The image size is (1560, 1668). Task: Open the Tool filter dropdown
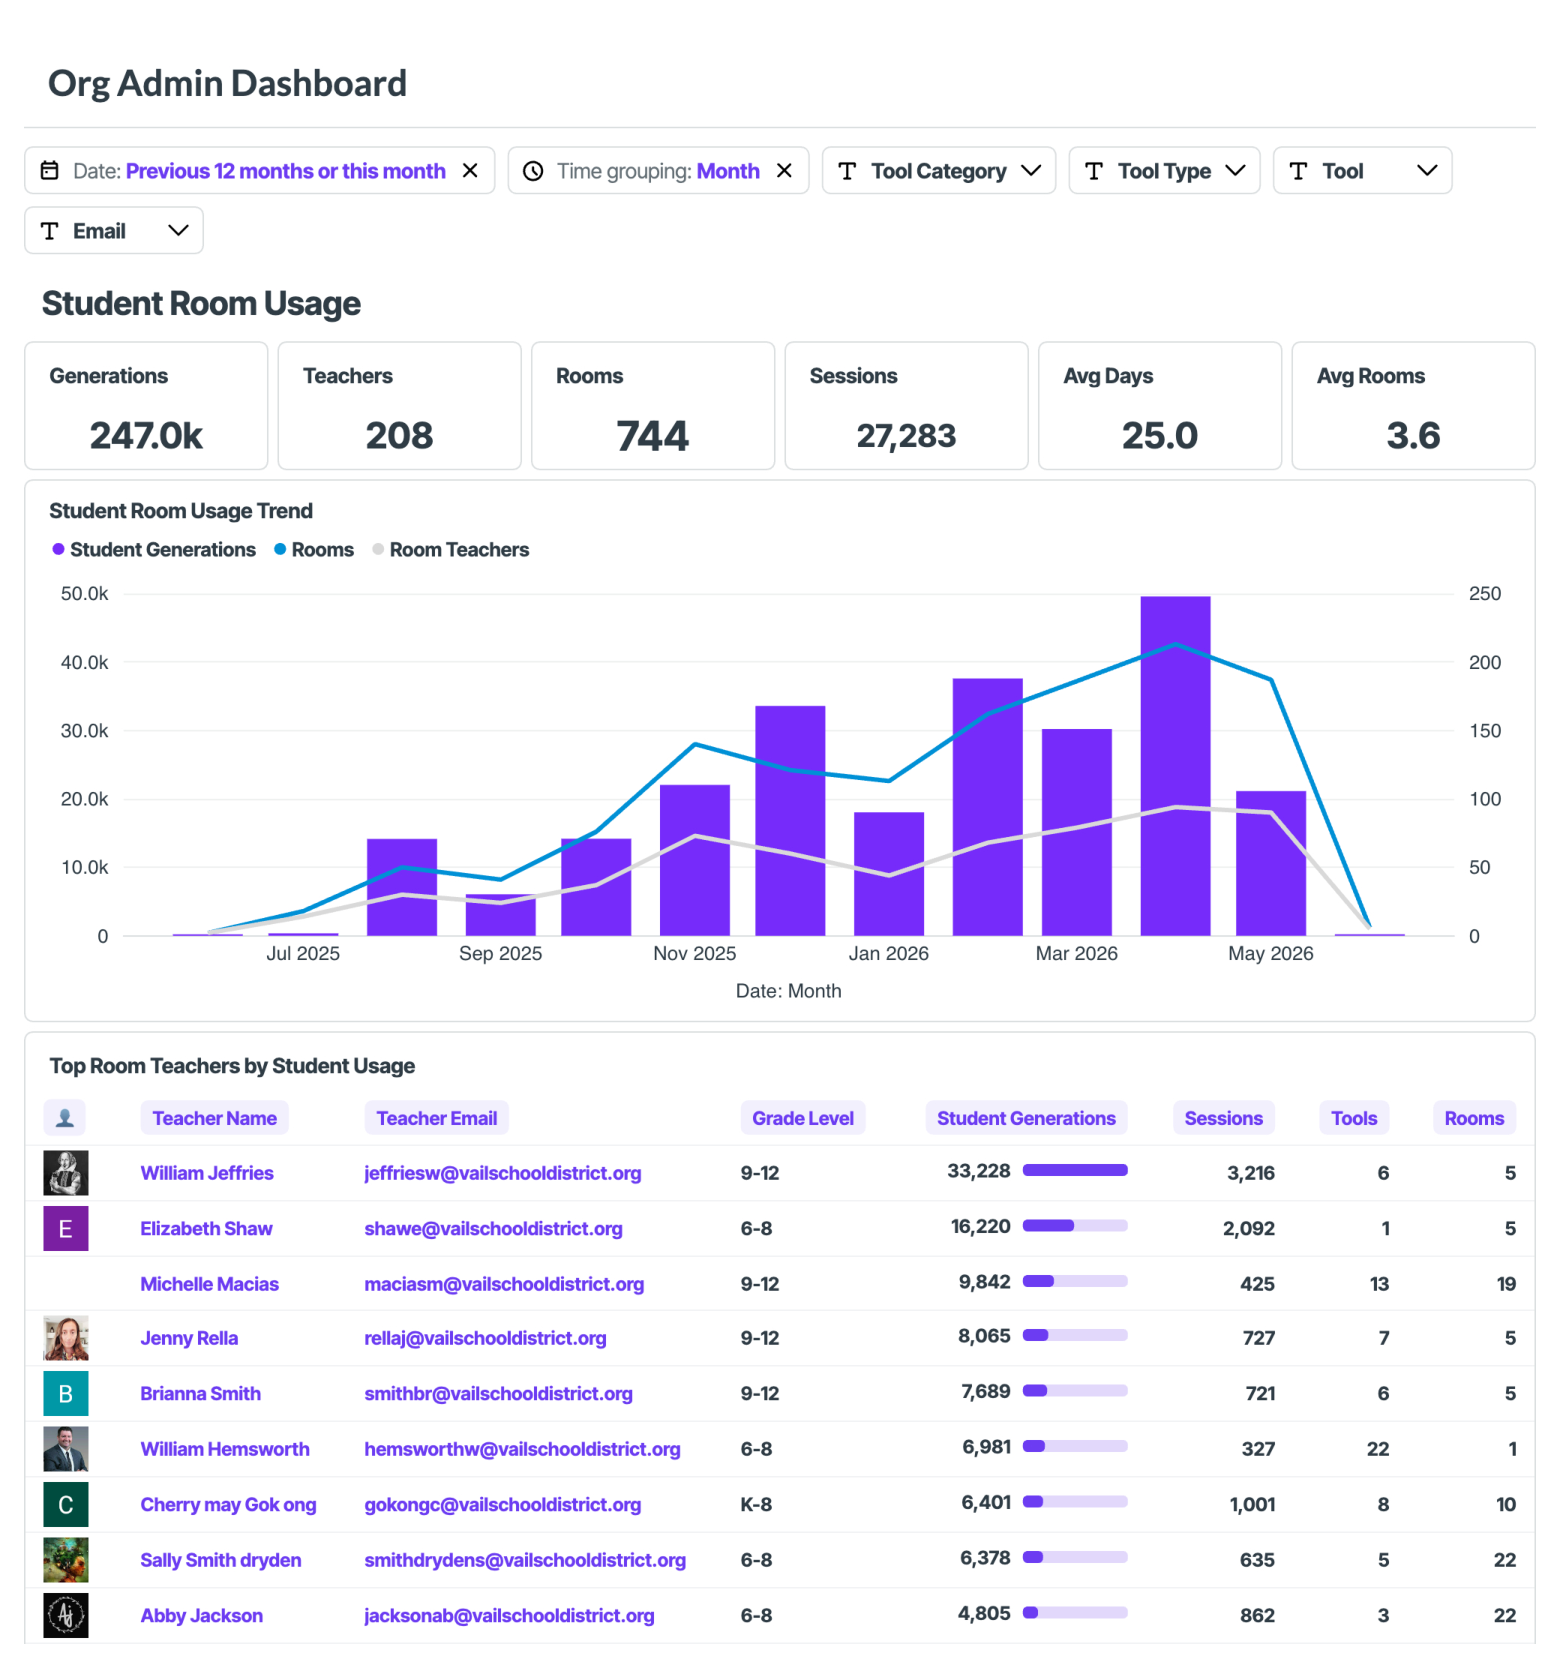[1363, 171]
